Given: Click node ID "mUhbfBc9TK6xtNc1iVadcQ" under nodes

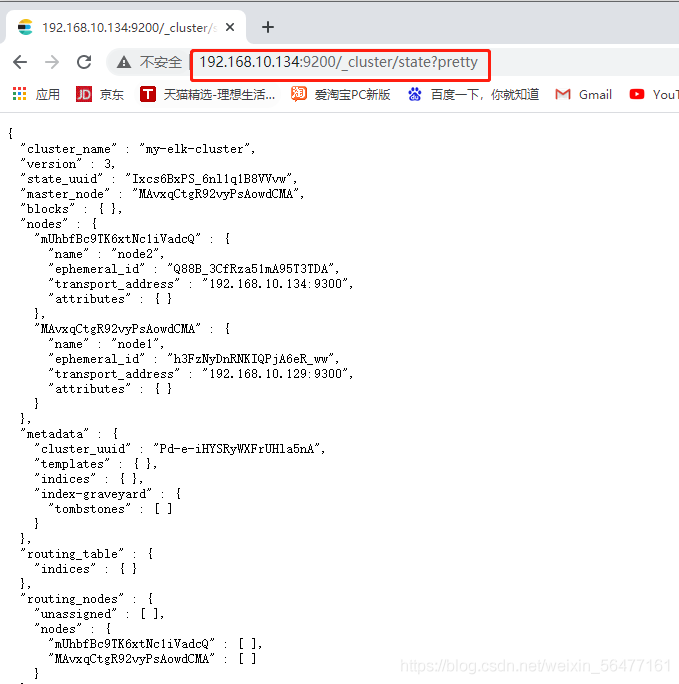Looking at the screenshot, I should tap(117, 239).
